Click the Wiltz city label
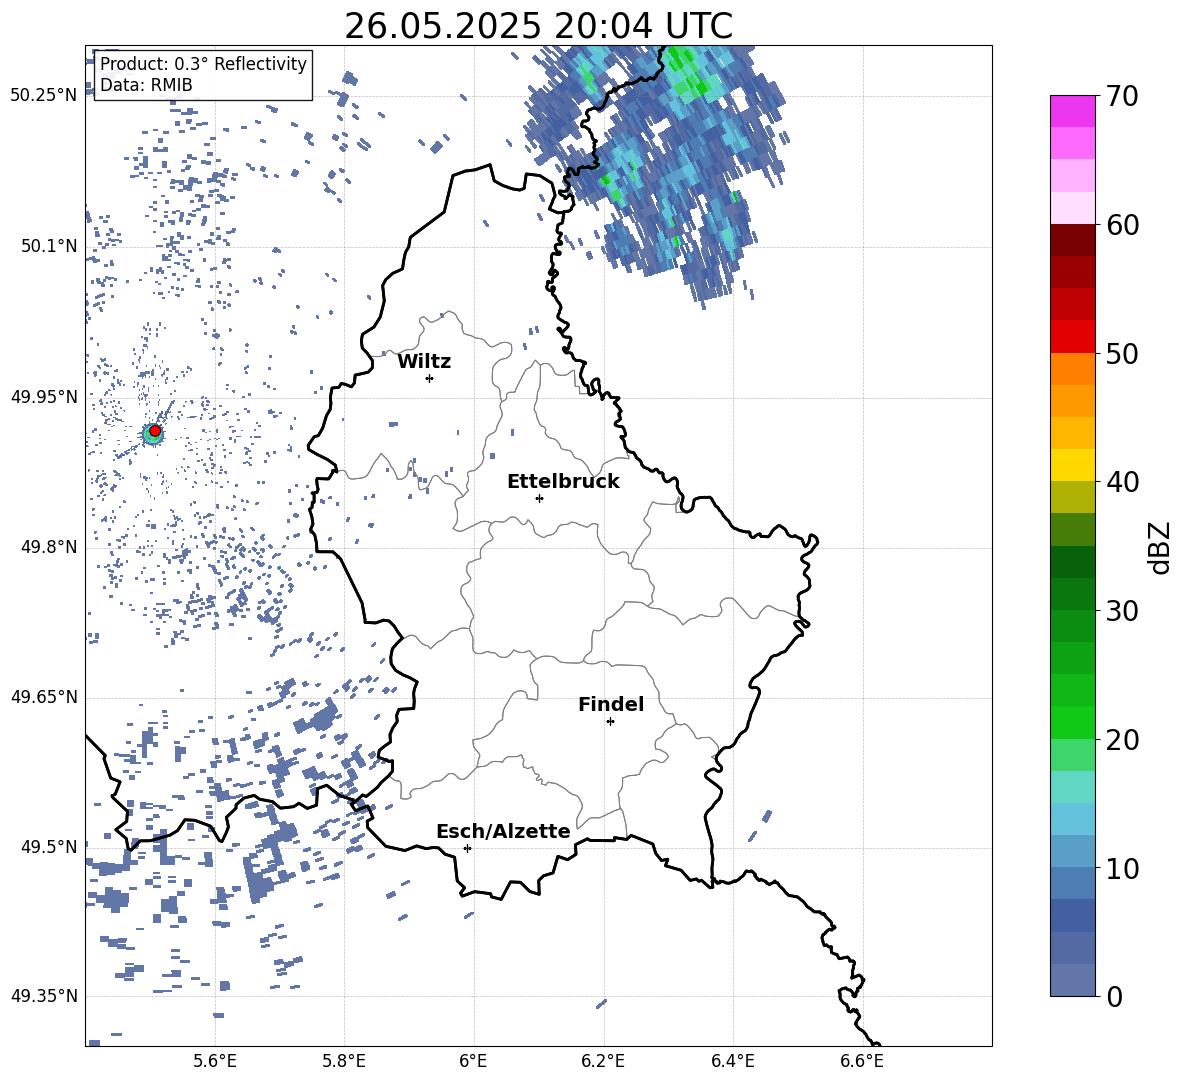Image resolution: width=1184 pixels, height=1081 pixels. pos(424,362)
